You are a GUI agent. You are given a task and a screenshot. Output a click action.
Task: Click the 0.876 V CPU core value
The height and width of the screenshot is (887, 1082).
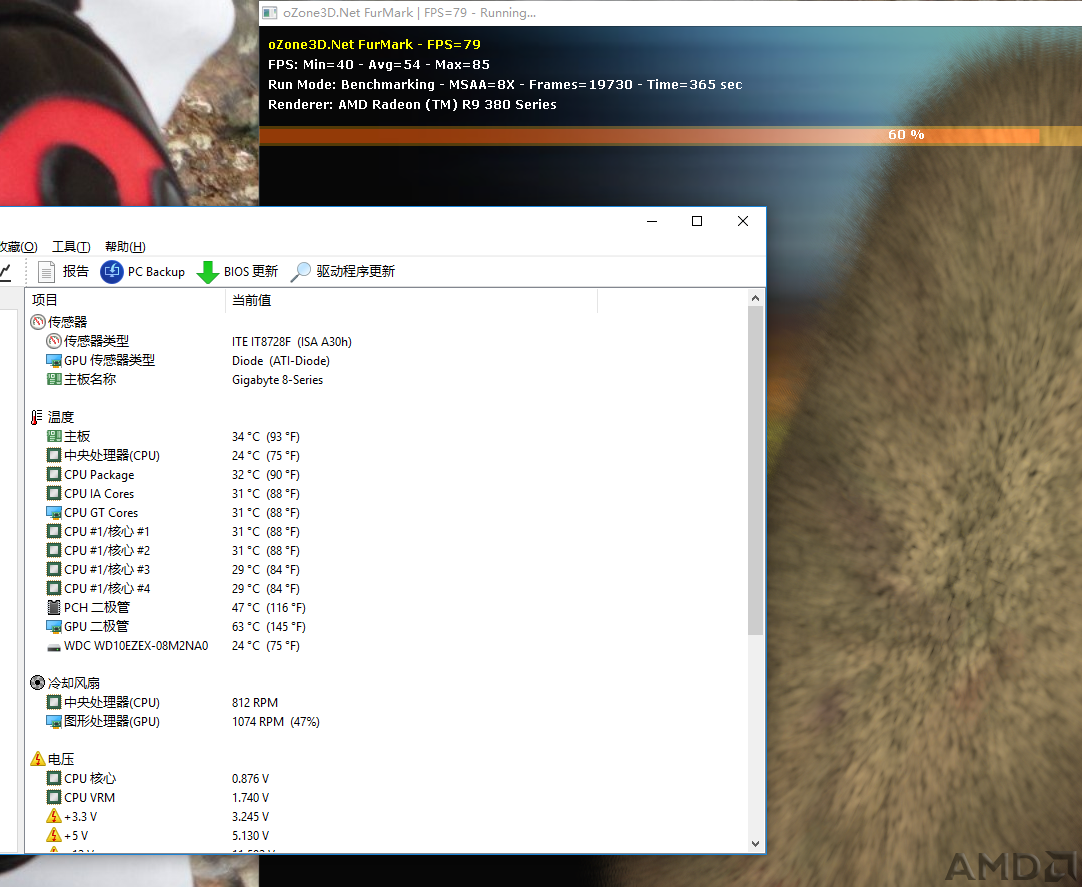click(x=250, y=779)
